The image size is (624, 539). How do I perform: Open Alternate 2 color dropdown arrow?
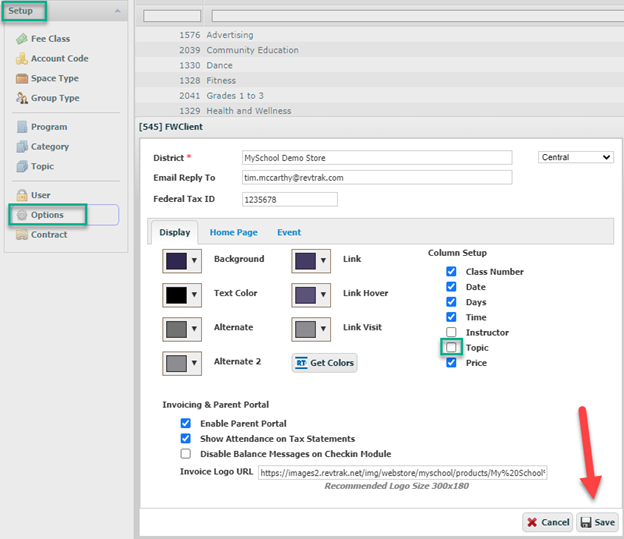[x=194, y=363]
